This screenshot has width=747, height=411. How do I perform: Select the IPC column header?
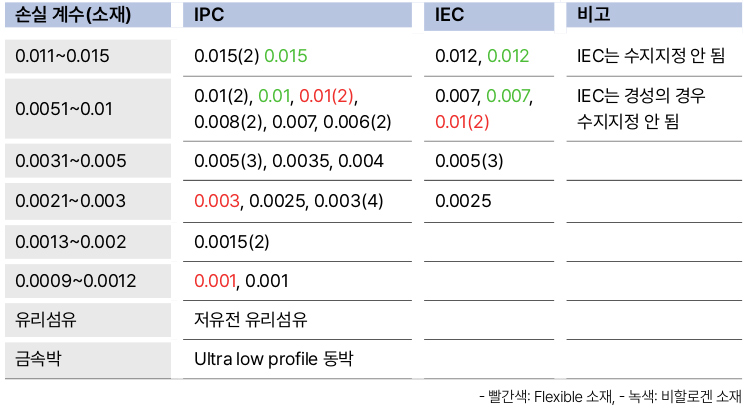[x=297, y=15]
